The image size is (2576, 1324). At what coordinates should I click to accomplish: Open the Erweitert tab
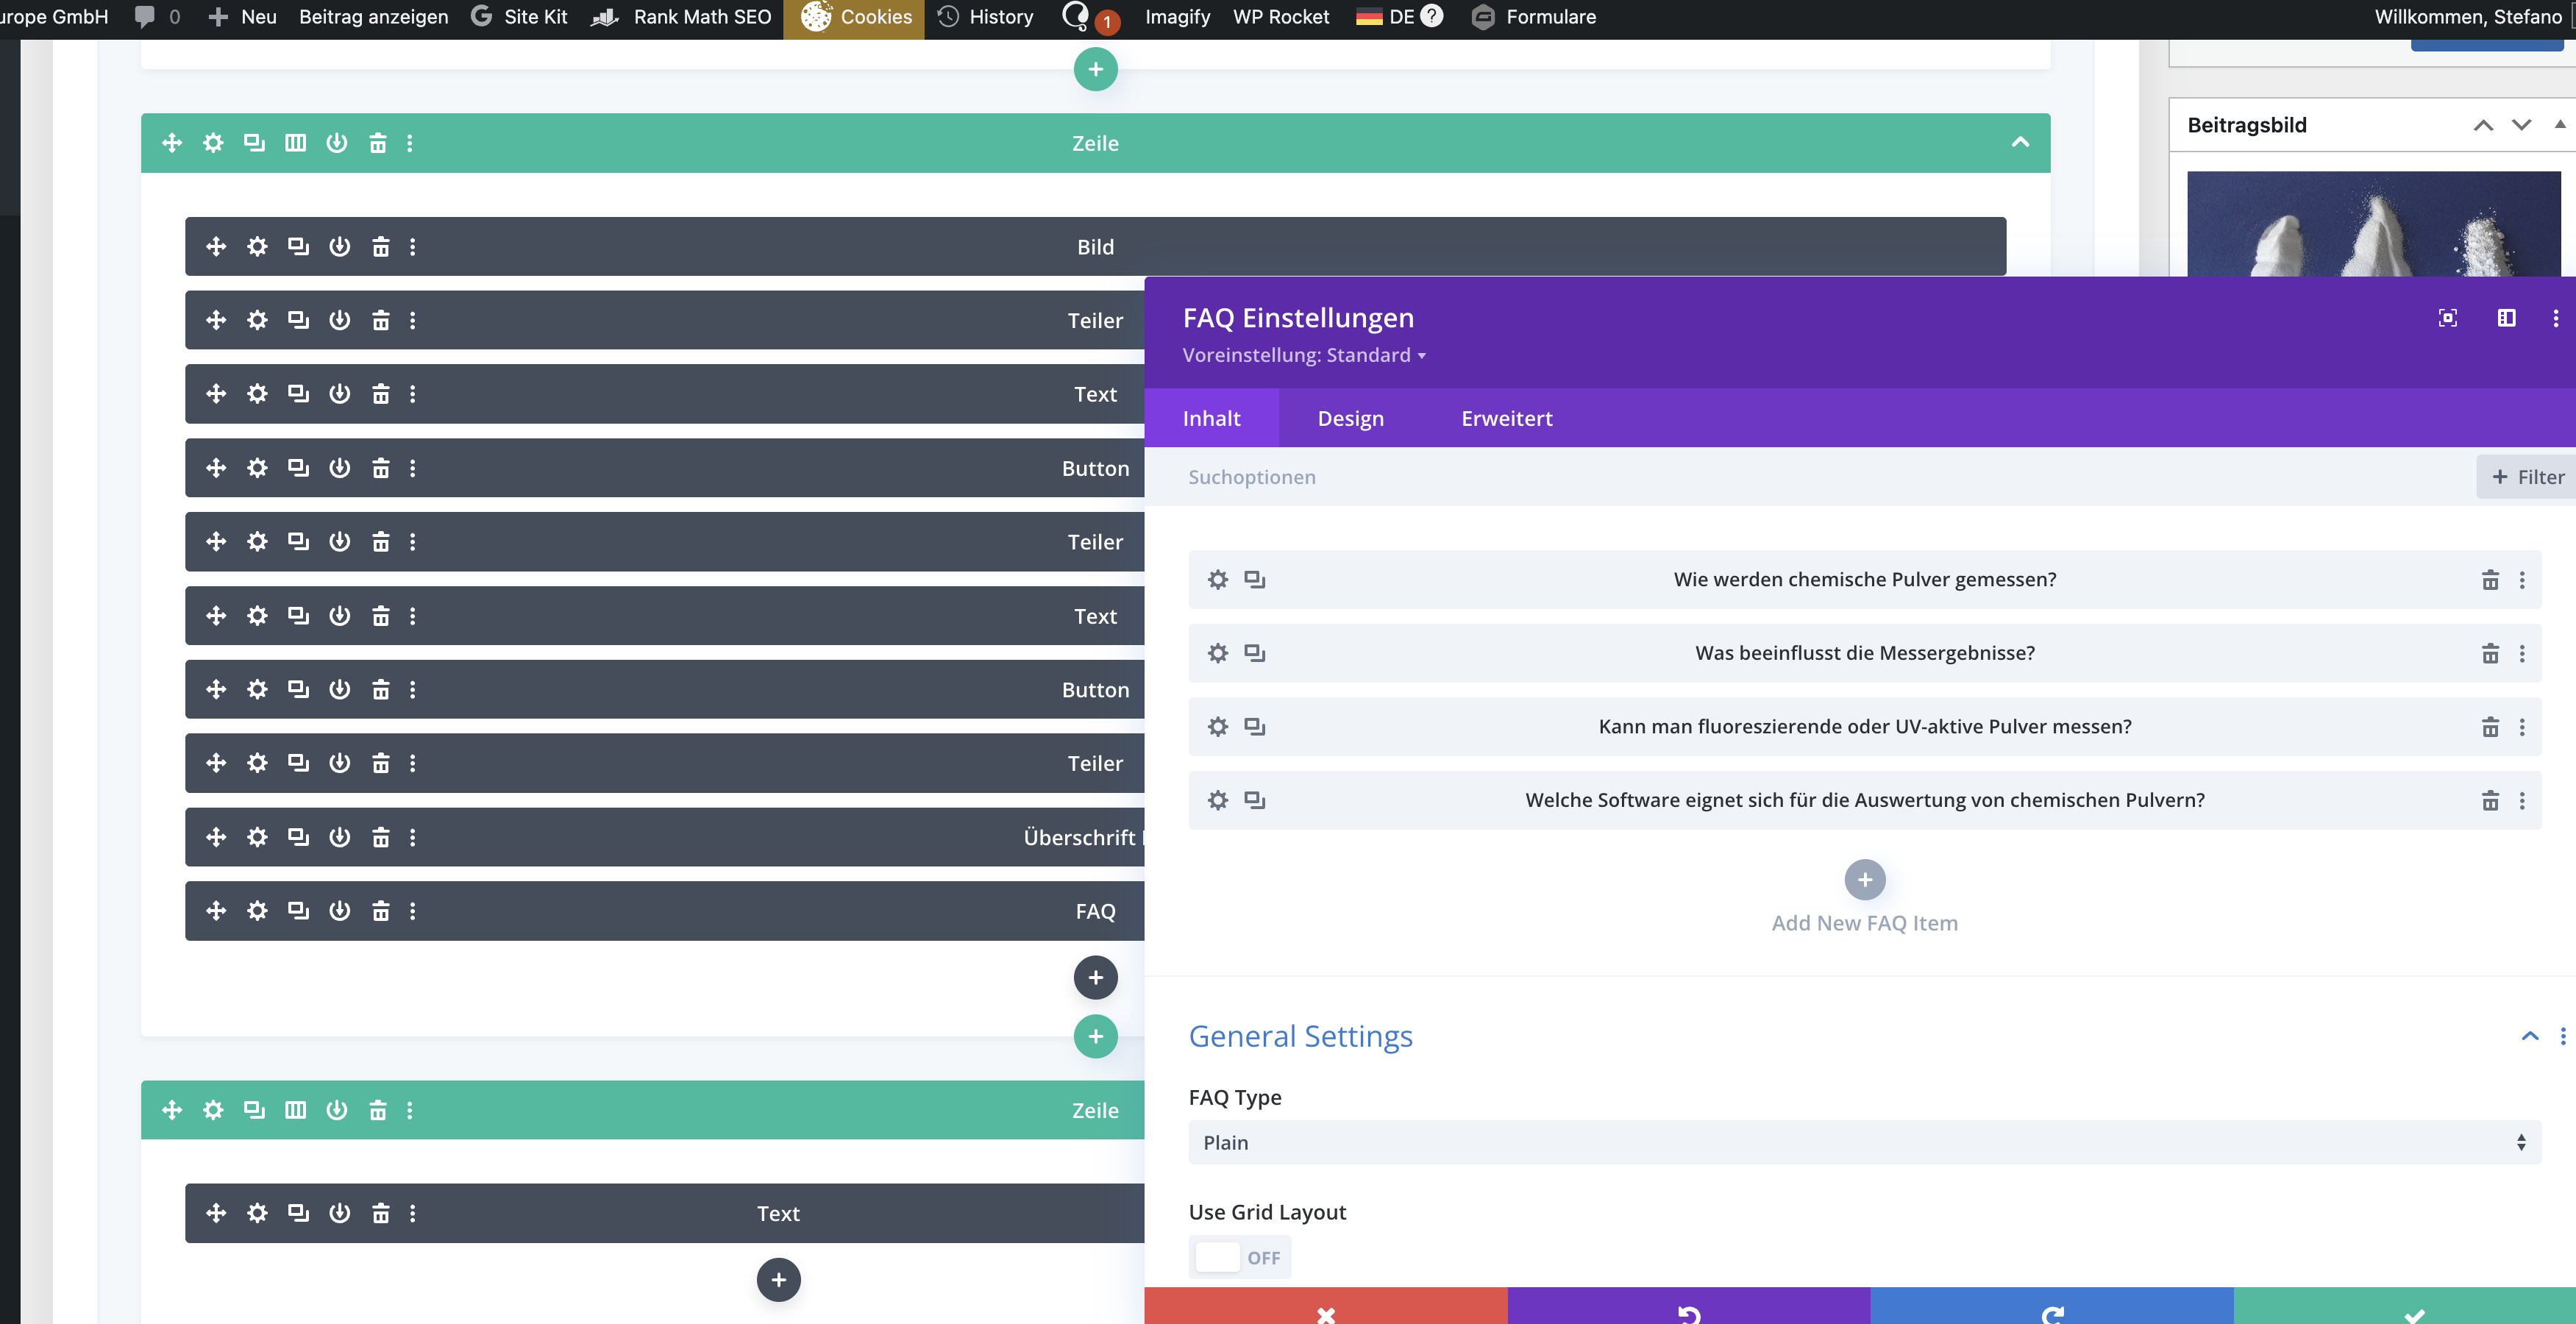[x=1506, y=418]
